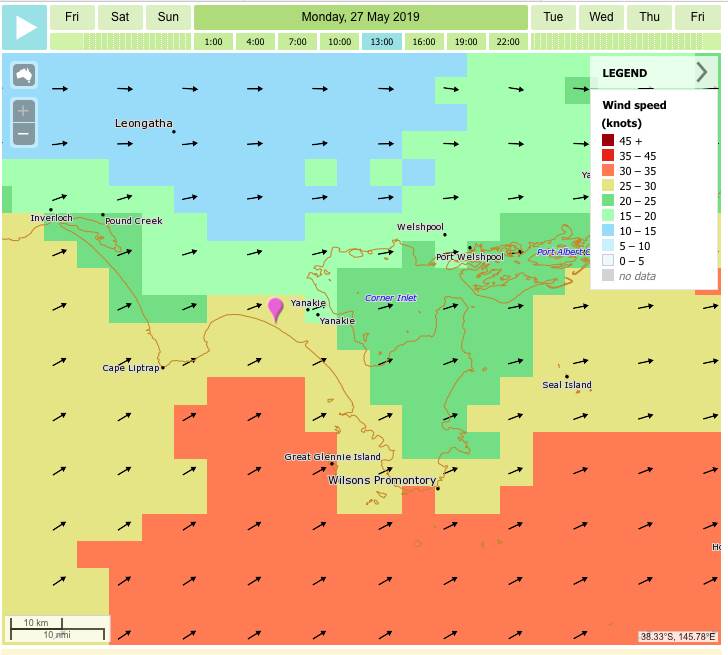Zoom in with the plus button

point(24,110)
